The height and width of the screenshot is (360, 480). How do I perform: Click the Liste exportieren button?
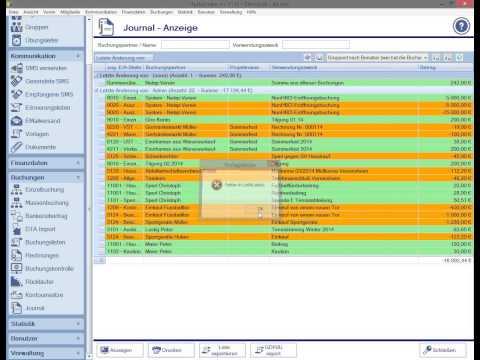click(x=222, y=350)
